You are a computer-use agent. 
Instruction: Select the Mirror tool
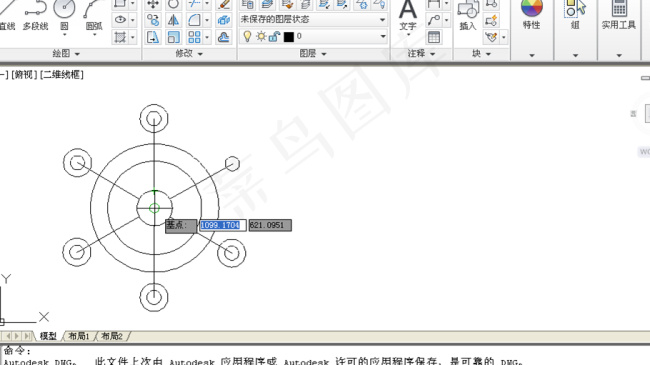tap(173, 20)
